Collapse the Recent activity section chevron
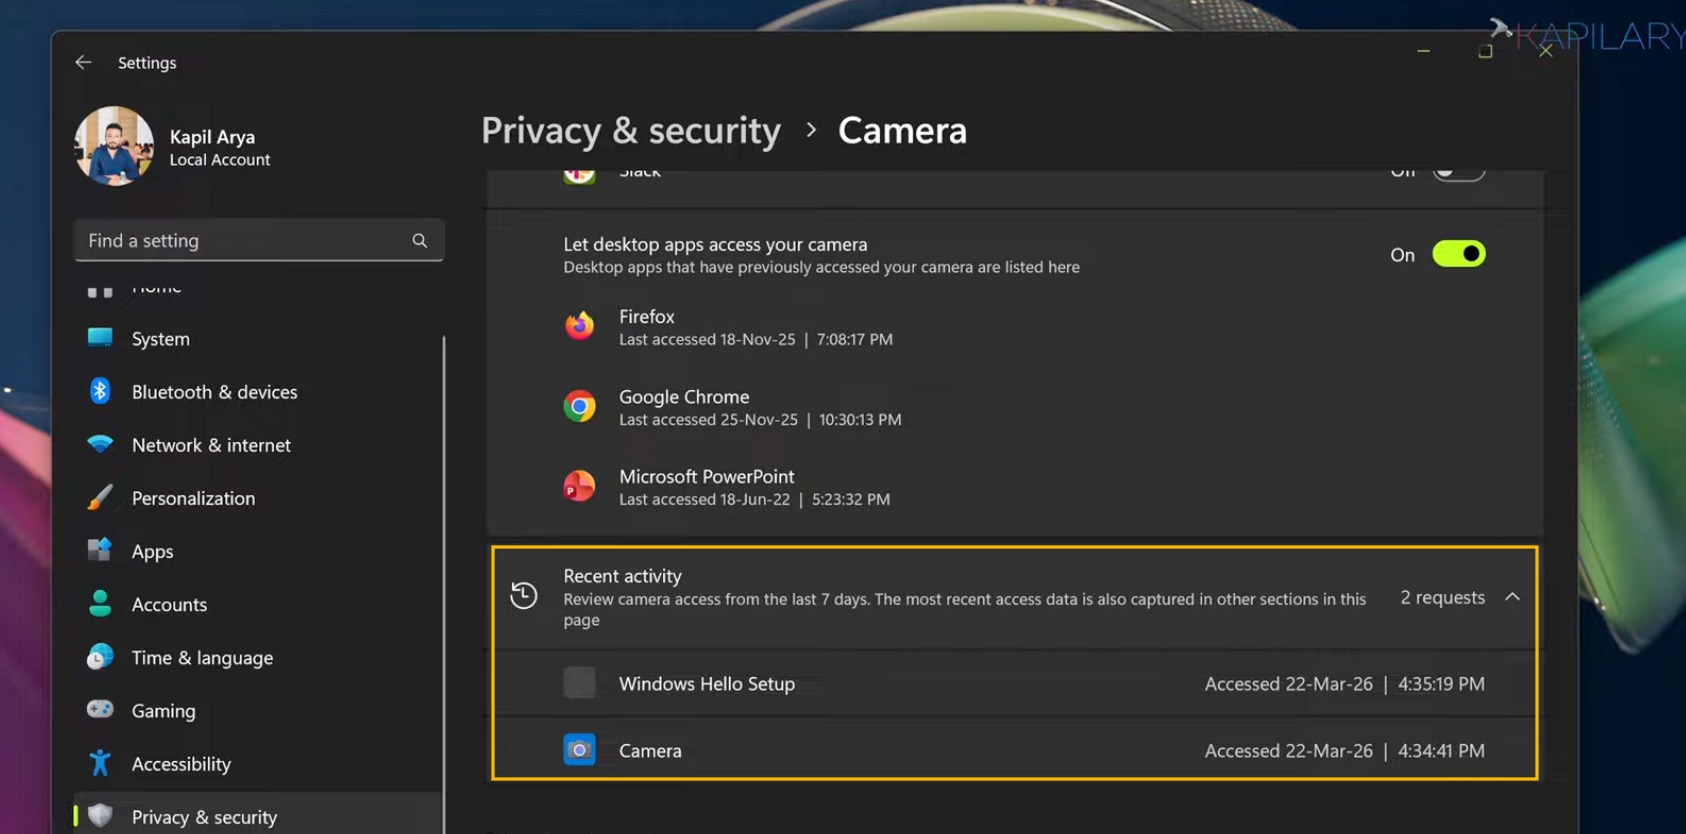Screen dimensions: 1686x834 pyautogui.click(x=1512, y=597)
